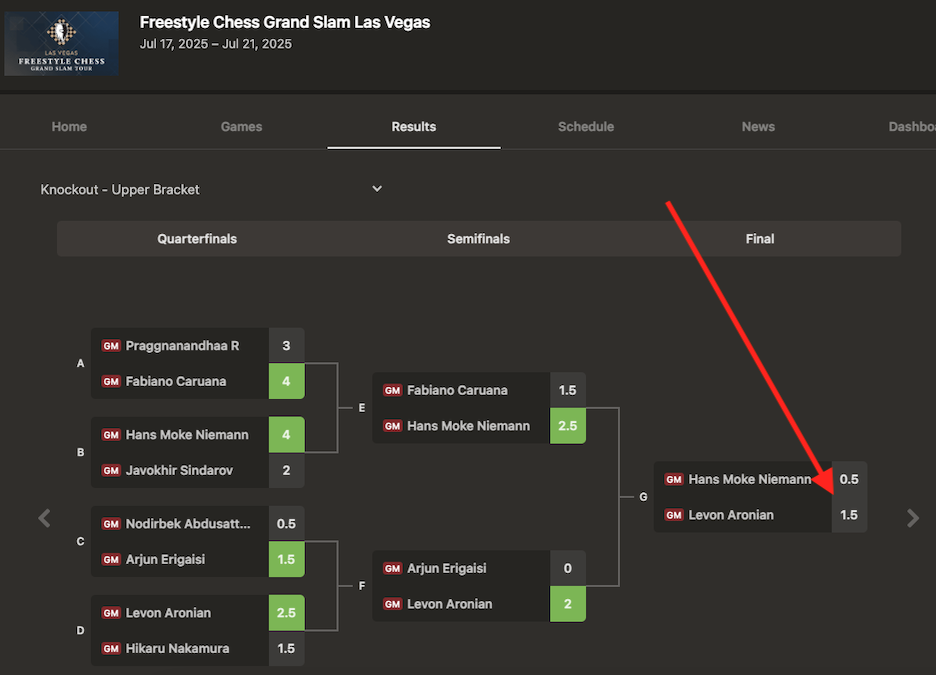Click Erigaisi's quarterfinal score of 1.5

pos(287,559)
